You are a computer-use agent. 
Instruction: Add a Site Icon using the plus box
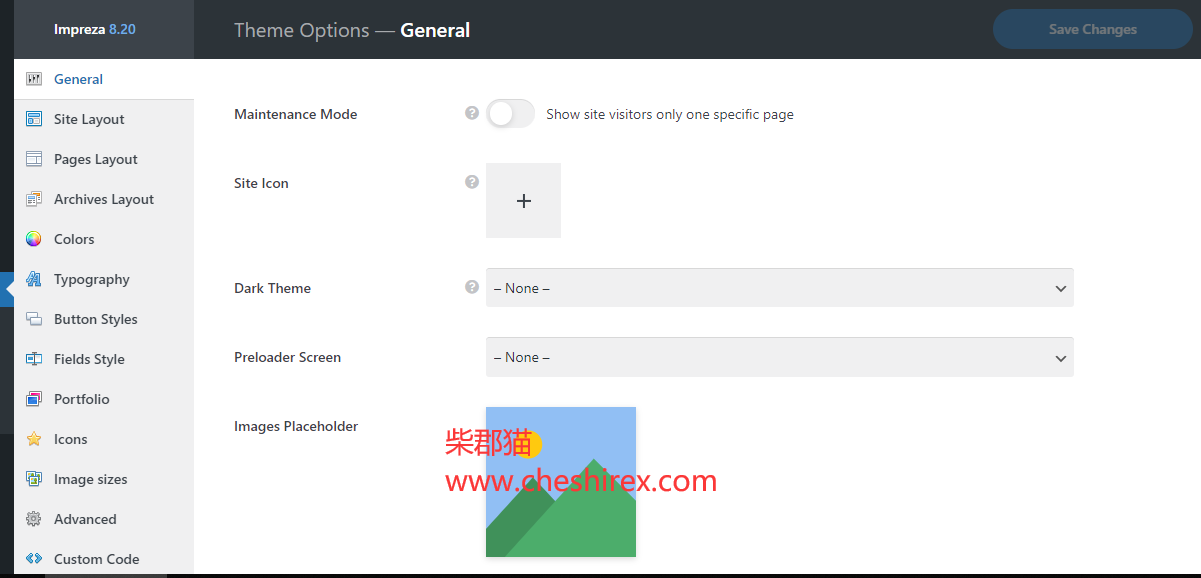tap(523, 201)
